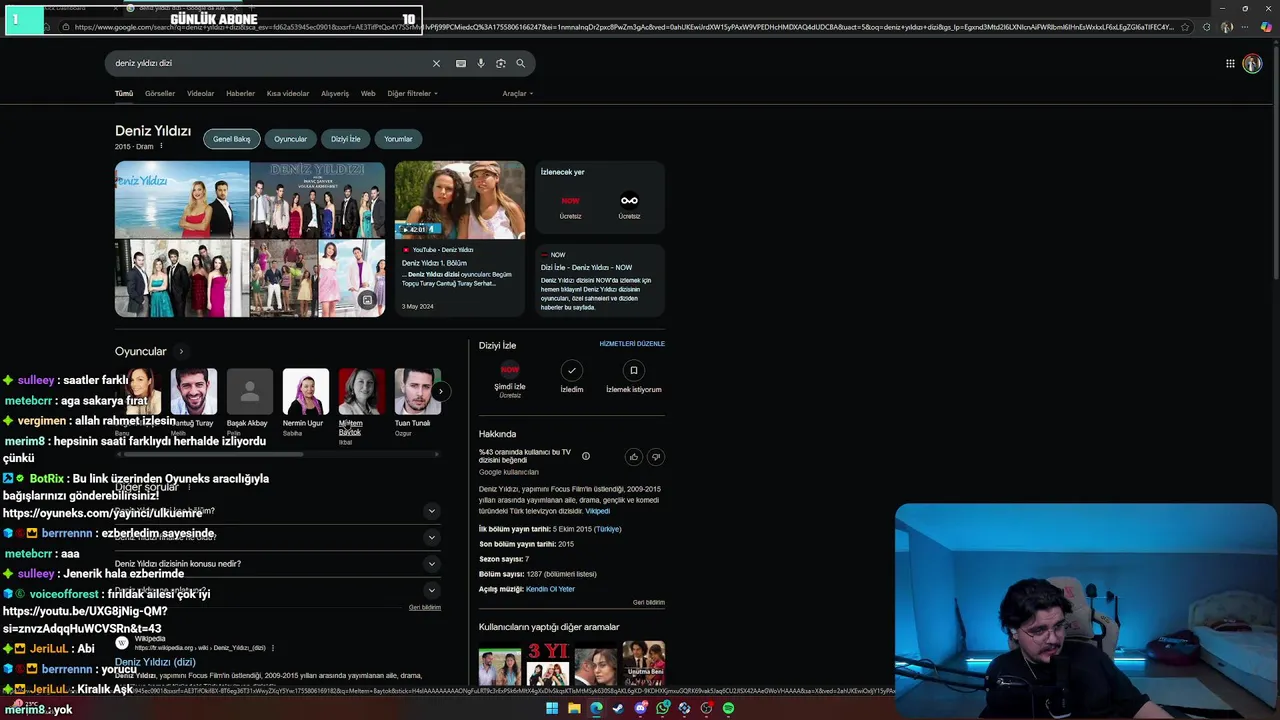Click HİZMETLERİ DÜZENLE link
This screenshot has height=720, width=1280.
click(632, 344)
